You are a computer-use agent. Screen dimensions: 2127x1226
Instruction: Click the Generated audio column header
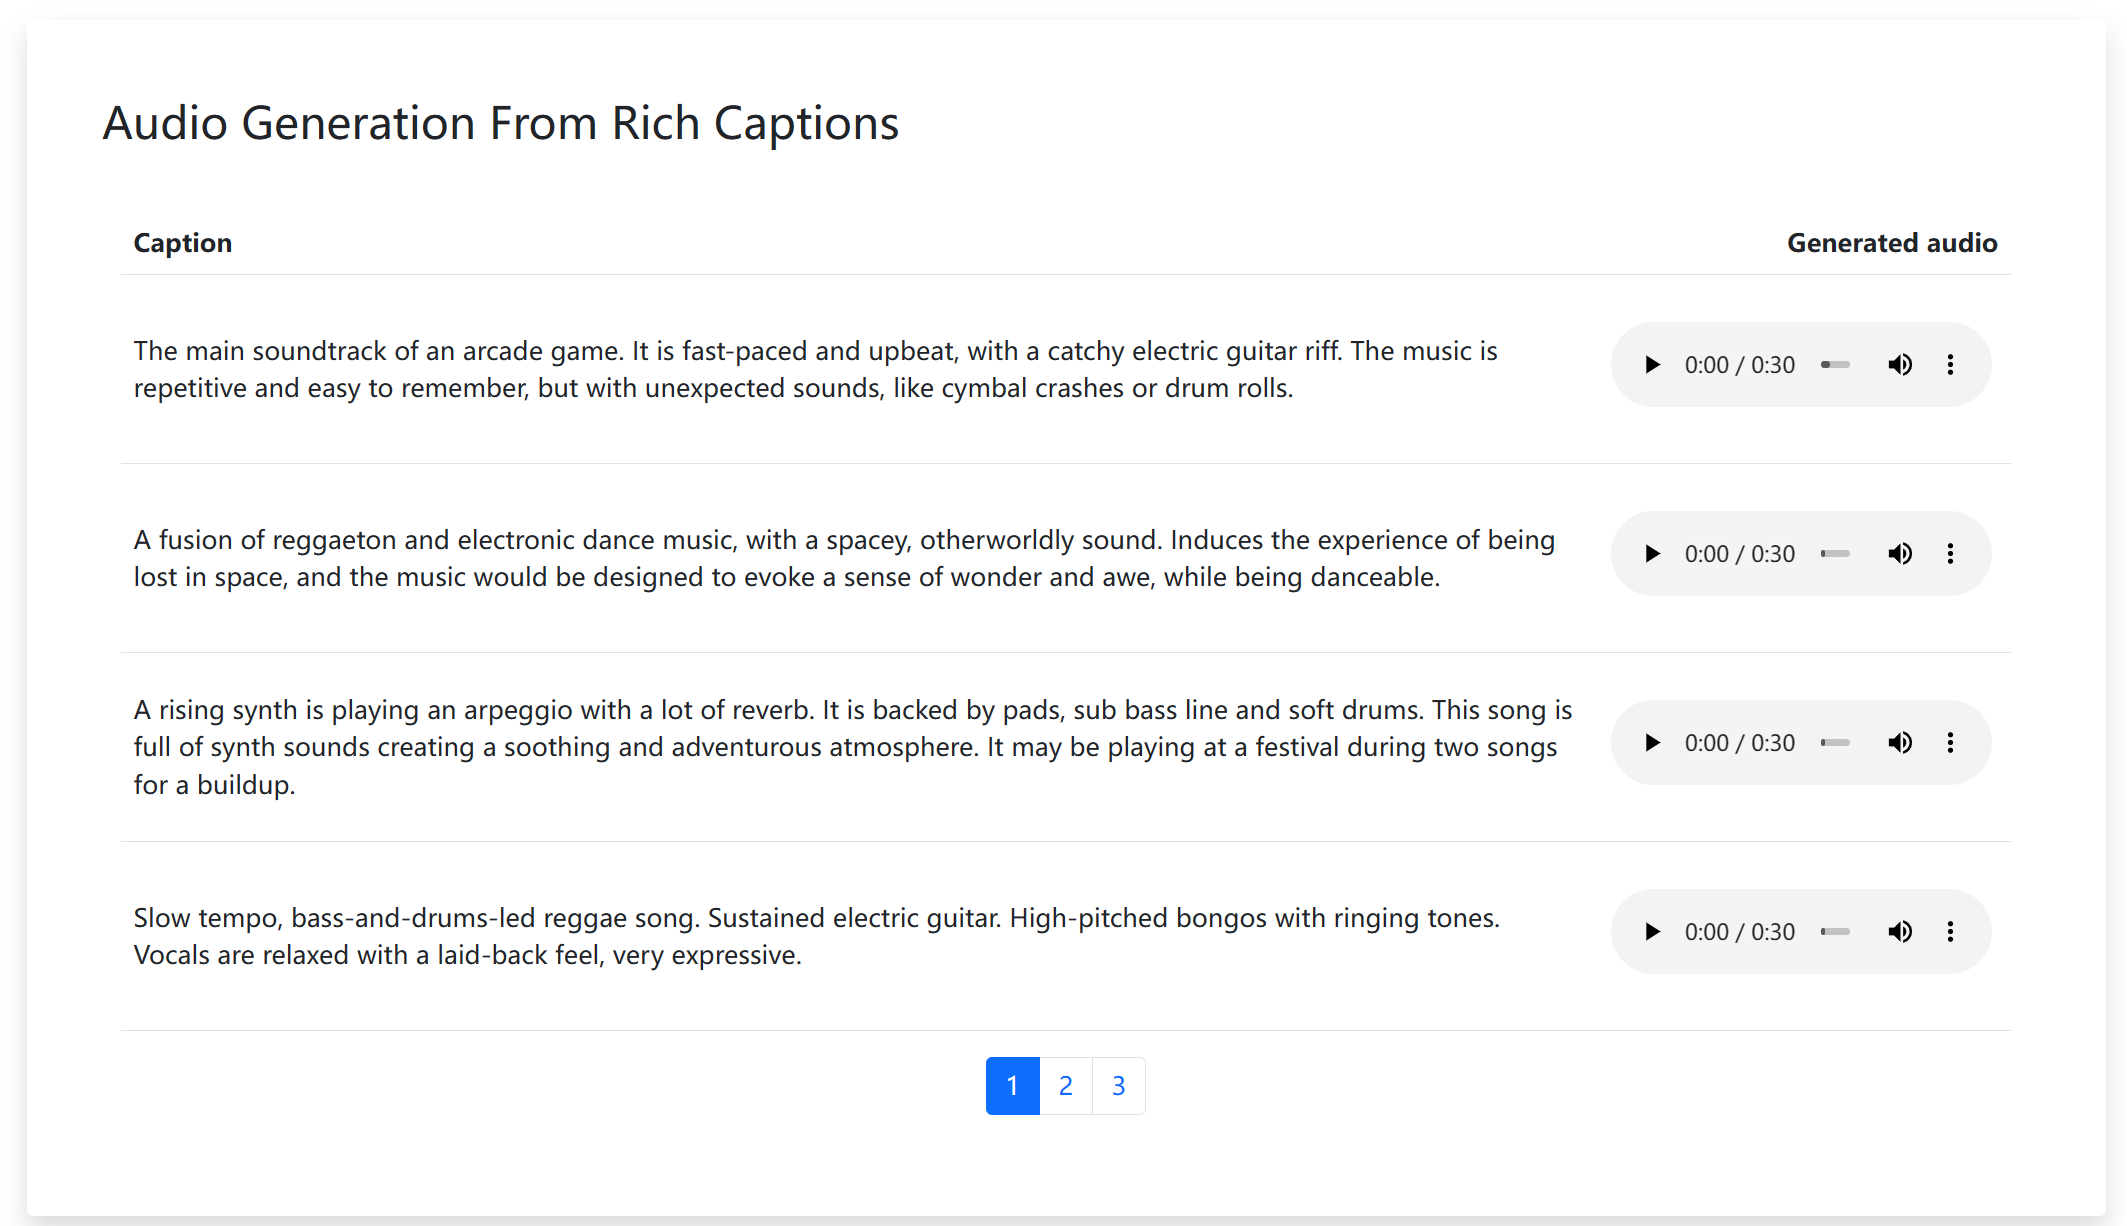(x=1891, y=242)
